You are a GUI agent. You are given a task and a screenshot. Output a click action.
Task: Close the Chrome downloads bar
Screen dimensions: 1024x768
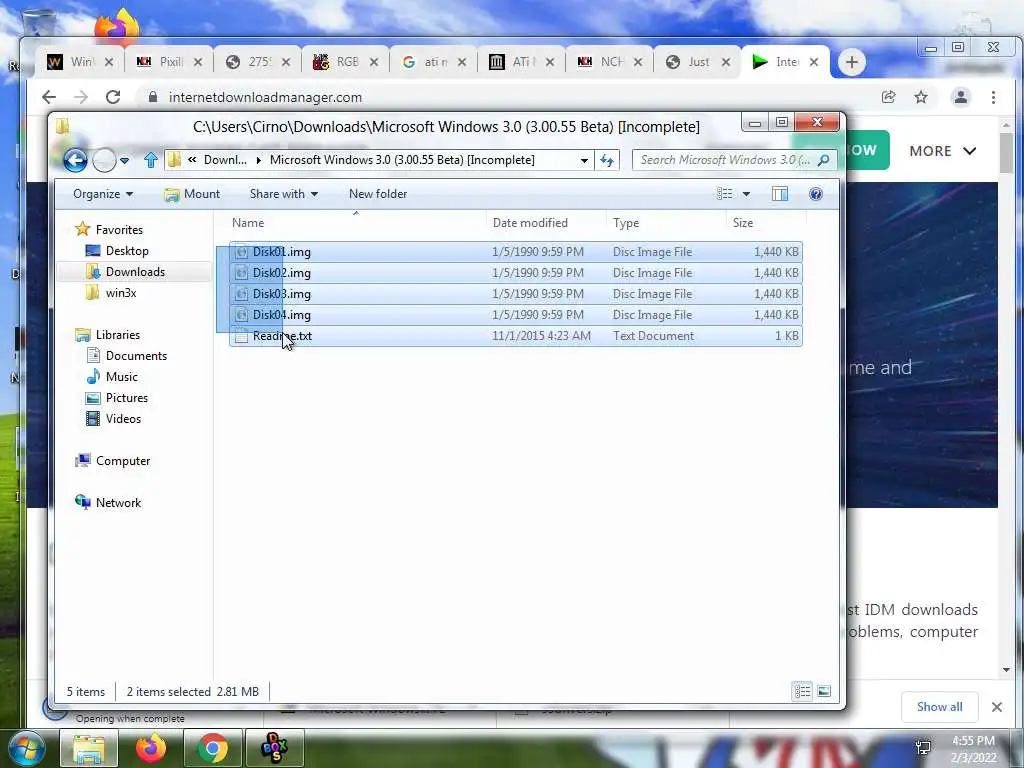[x=997, y=707]
